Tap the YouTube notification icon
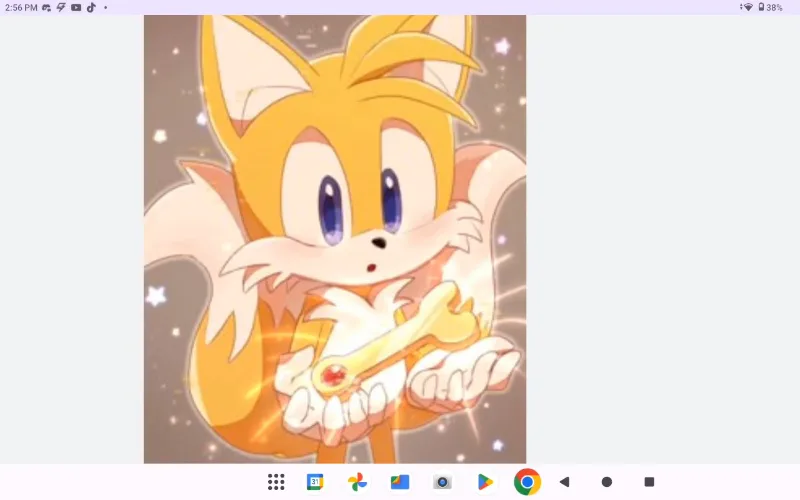This screenshot has width=800, height=500. (x=76, y=7)
